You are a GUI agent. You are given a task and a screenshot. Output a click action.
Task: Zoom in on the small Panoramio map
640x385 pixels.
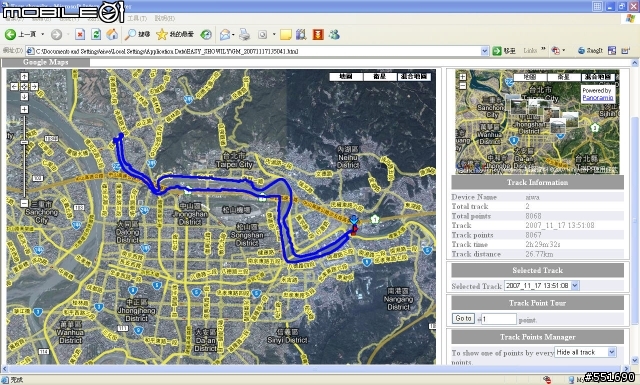click(x=462, y=77)
